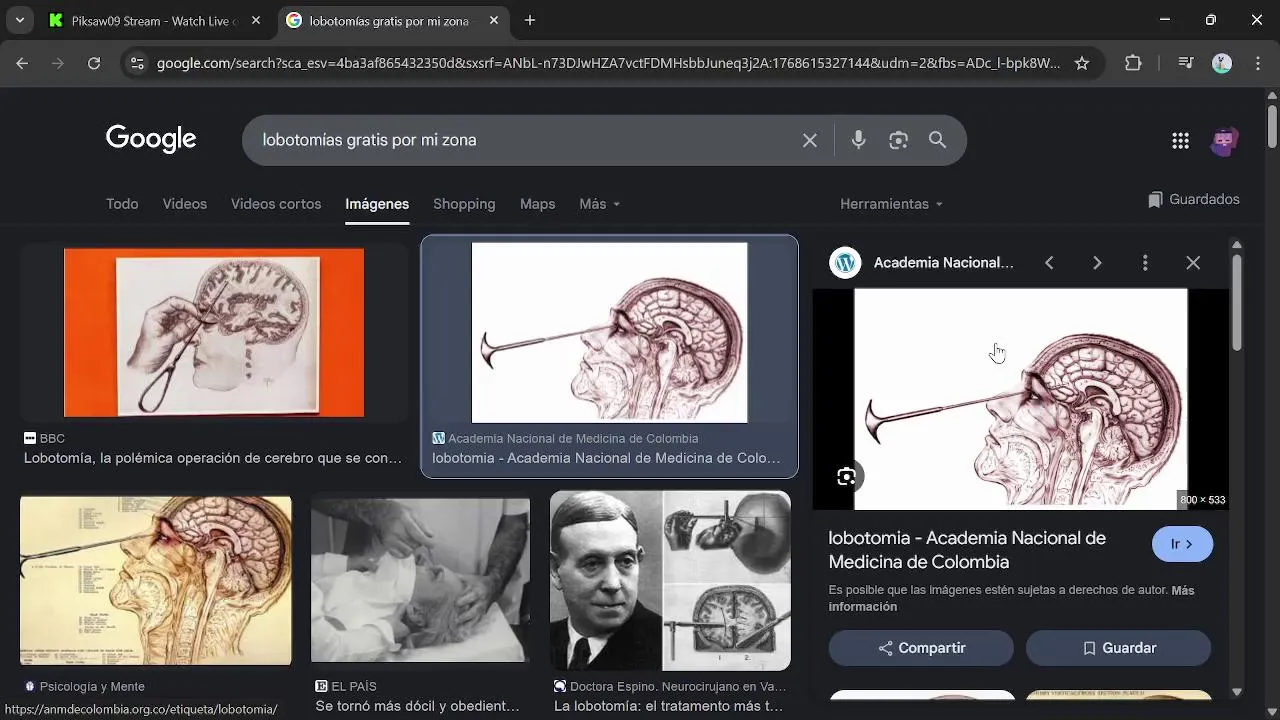Viewport: 1280px width, 720px height.
Task: Open 'La lobotomía: el tratamento' link
Action: point(669,706)
